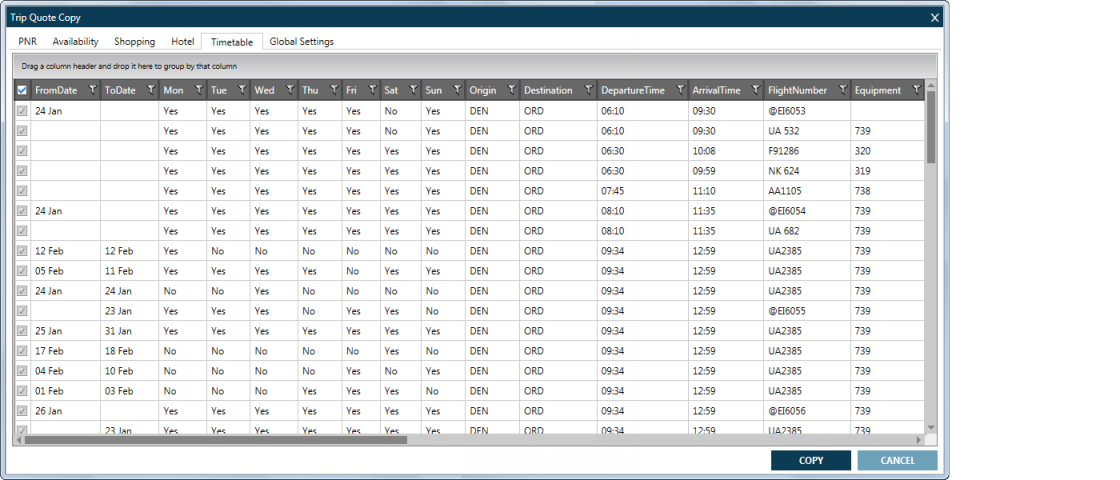Click the DepartureTime column filter funnel
Viewport: 1120px width, 480px height.
(x=681, y=90)
